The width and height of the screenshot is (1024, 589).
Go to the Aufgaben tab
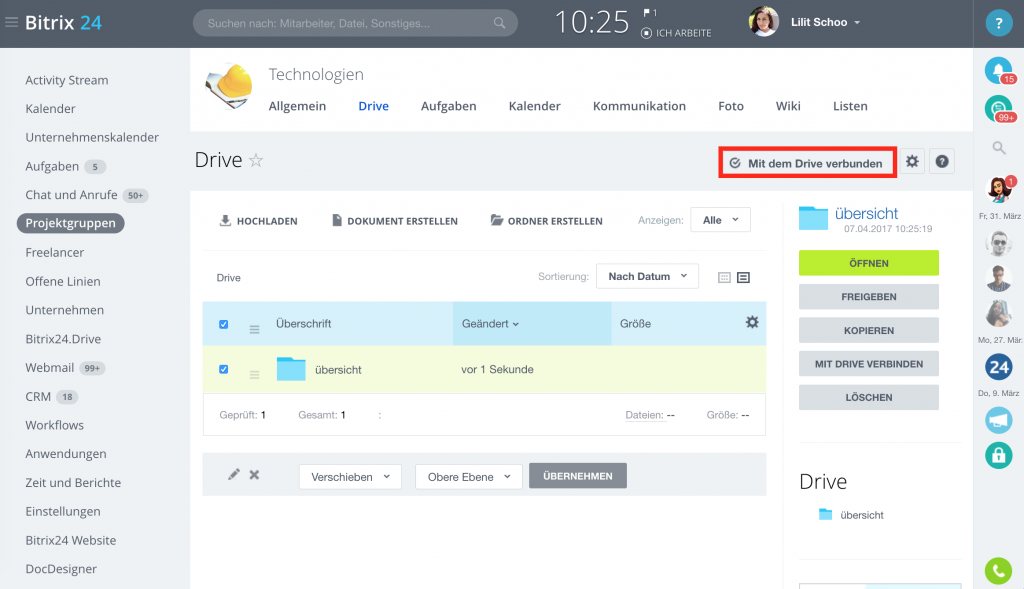tap(449, 106)
